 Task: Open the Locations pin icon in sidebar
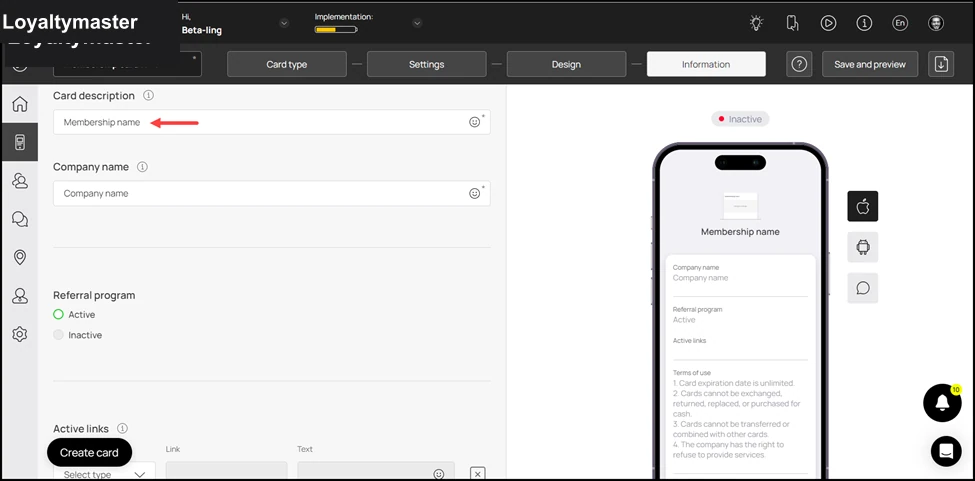click(20, 257)
